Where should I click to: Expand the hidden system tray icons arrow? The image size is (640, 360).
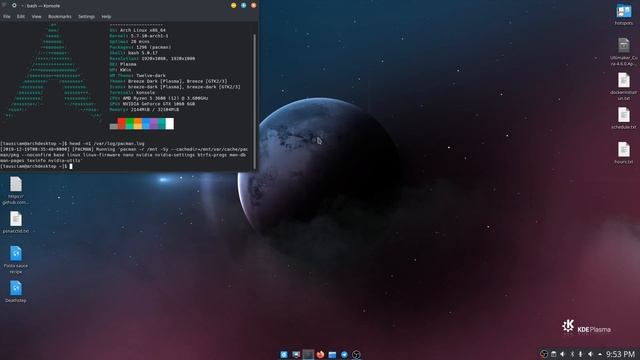point(600,354)
